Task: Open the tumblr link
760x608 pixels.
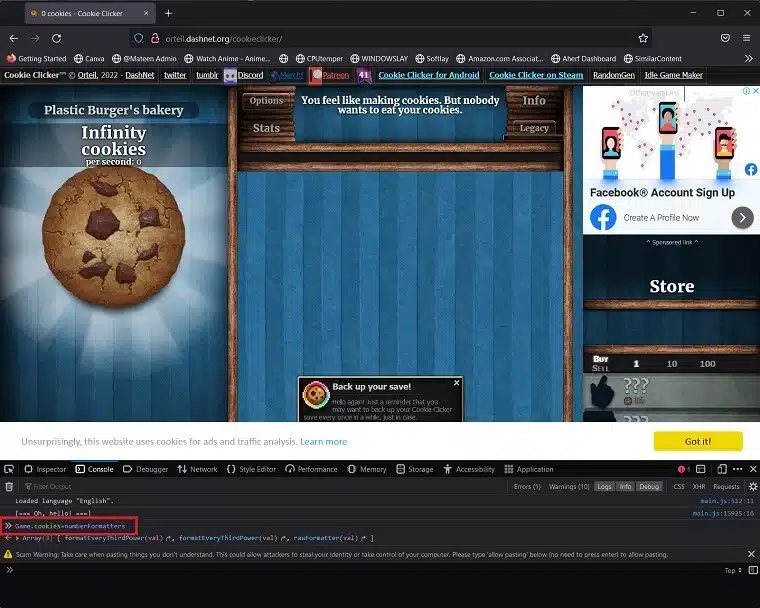Action: 207,75
